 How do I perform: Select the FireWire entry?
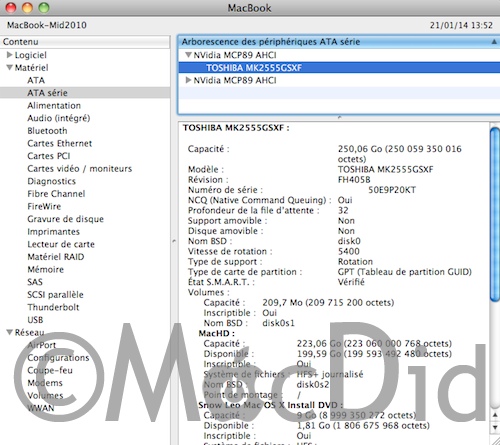click(x=44, y=206)
